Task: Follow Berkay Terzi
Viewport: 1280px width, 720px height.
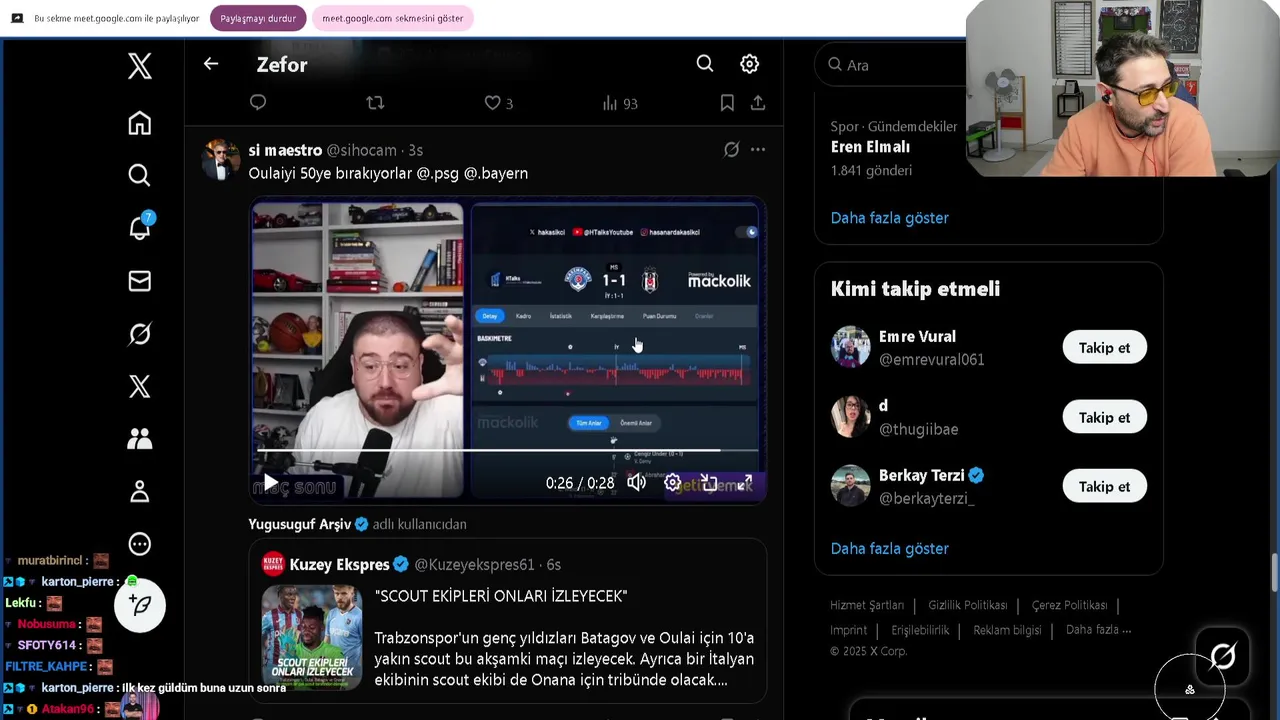Action: pos(1104,486)
